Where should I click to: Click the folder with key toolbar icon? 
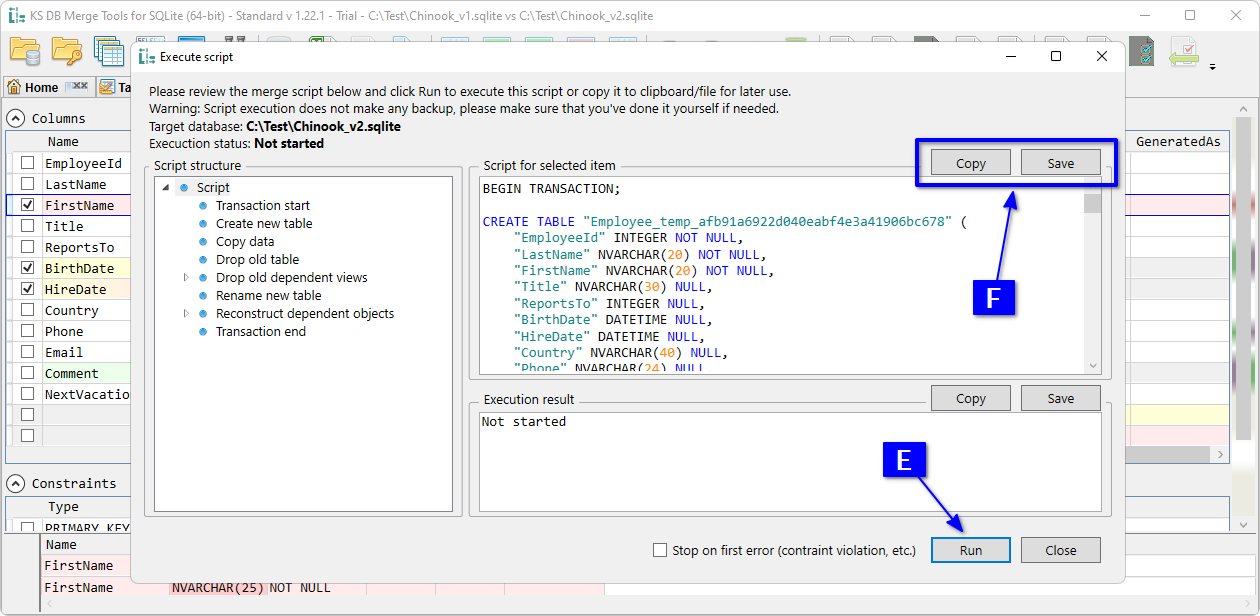[67, 50]
